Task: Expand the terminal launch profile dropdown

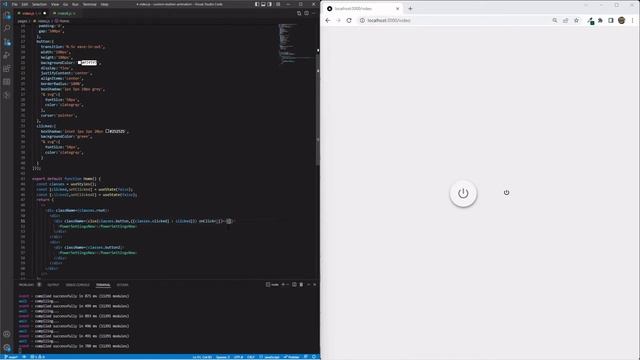Action: coord(288,284)
